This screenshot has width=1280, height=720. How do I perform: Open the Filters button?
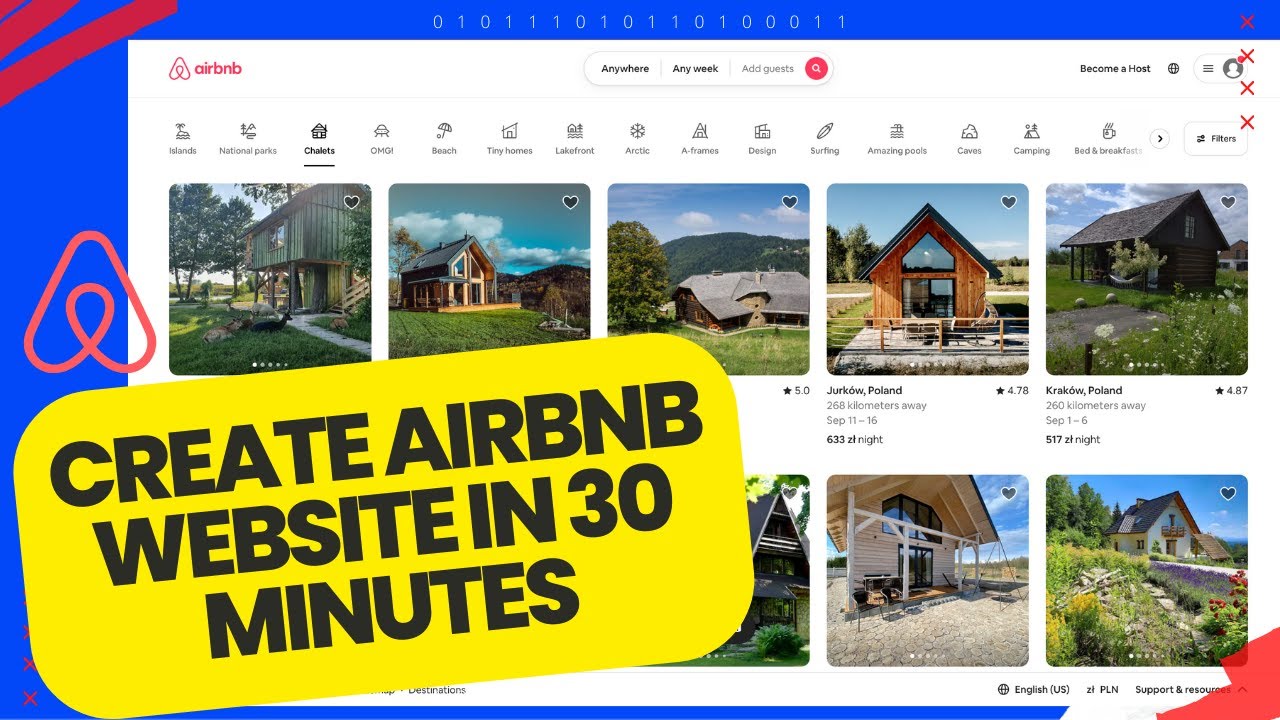(x=1215, y=139)
